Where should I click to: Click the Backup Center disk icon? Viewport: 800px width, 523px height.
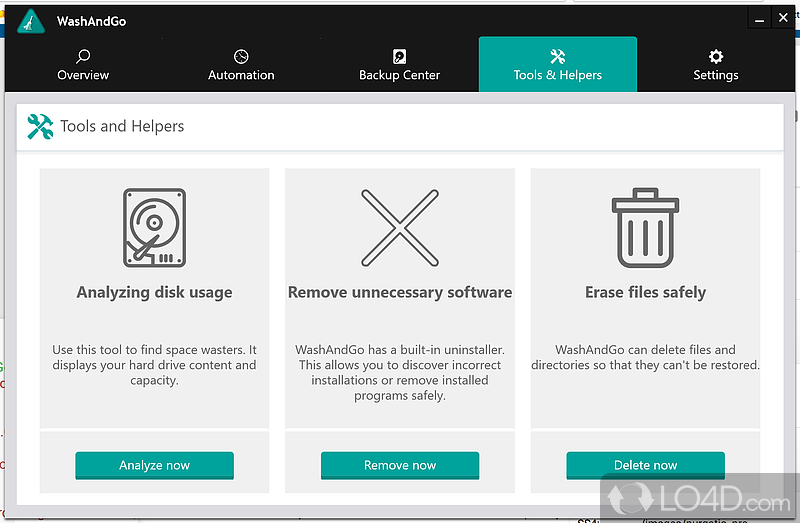coord(399,56)
